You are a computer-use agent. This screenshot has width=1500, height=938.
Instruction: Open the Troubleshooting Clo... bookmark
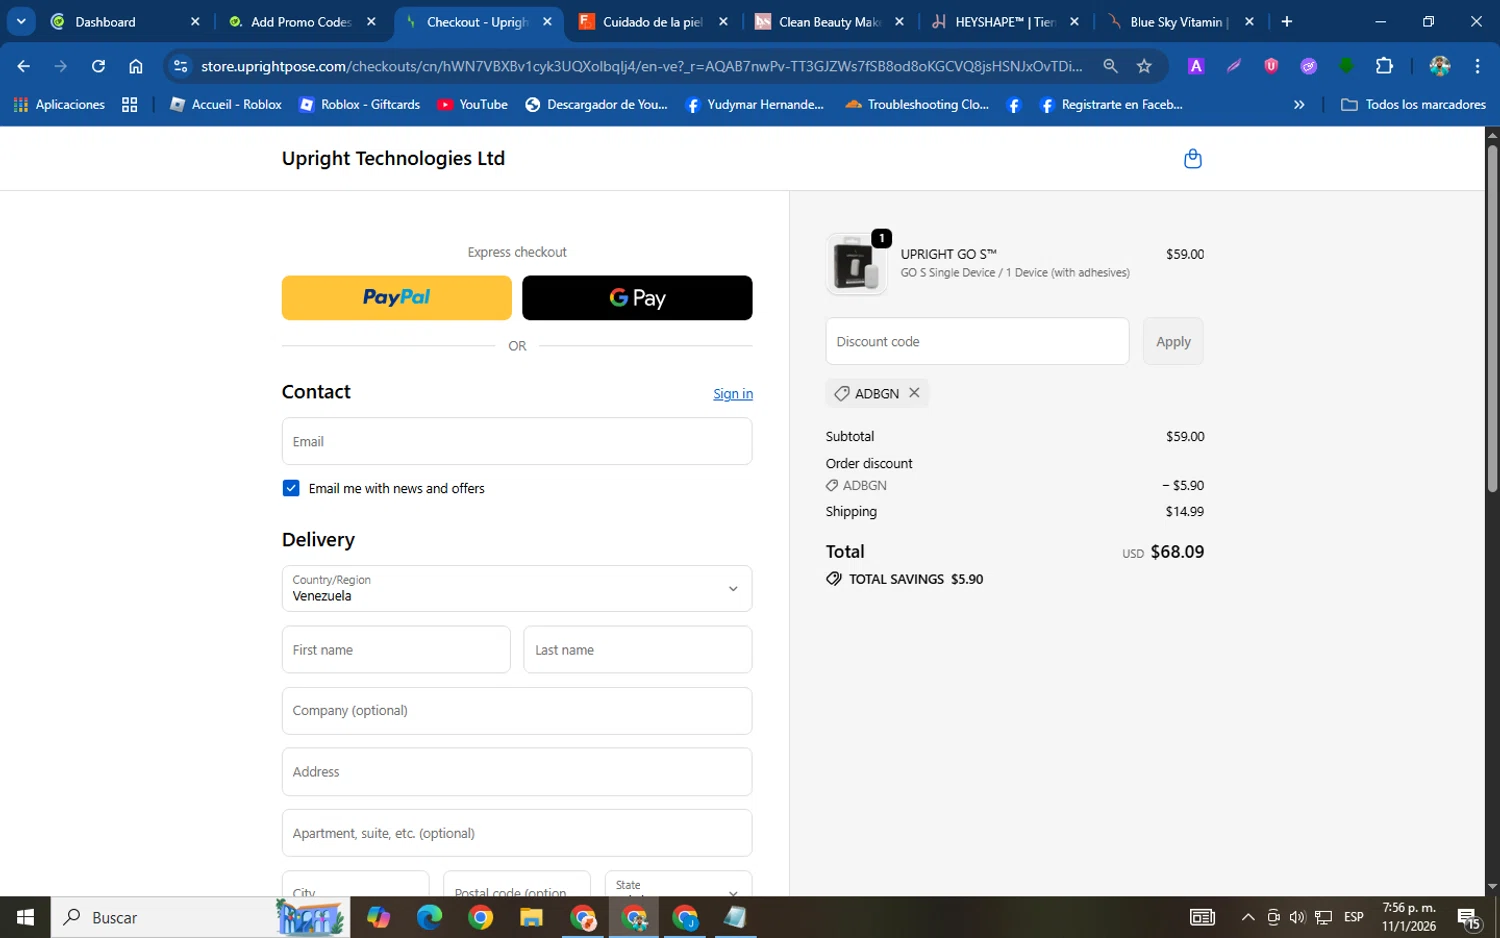(917, 104)
